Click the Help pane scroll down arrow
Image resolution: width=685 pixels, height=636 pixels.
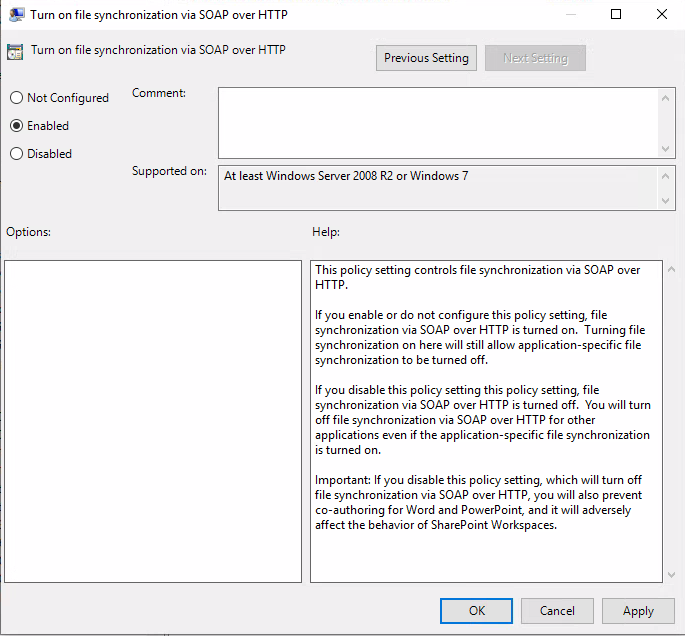point(671,575)
